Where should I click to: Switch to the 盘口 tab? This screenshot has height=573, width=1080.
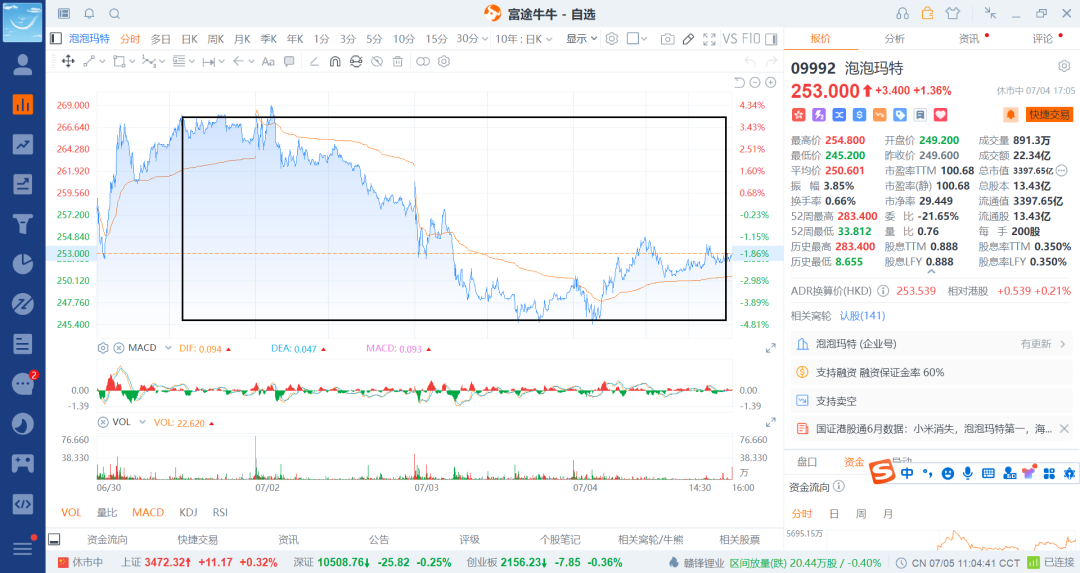tap(807, 461)
